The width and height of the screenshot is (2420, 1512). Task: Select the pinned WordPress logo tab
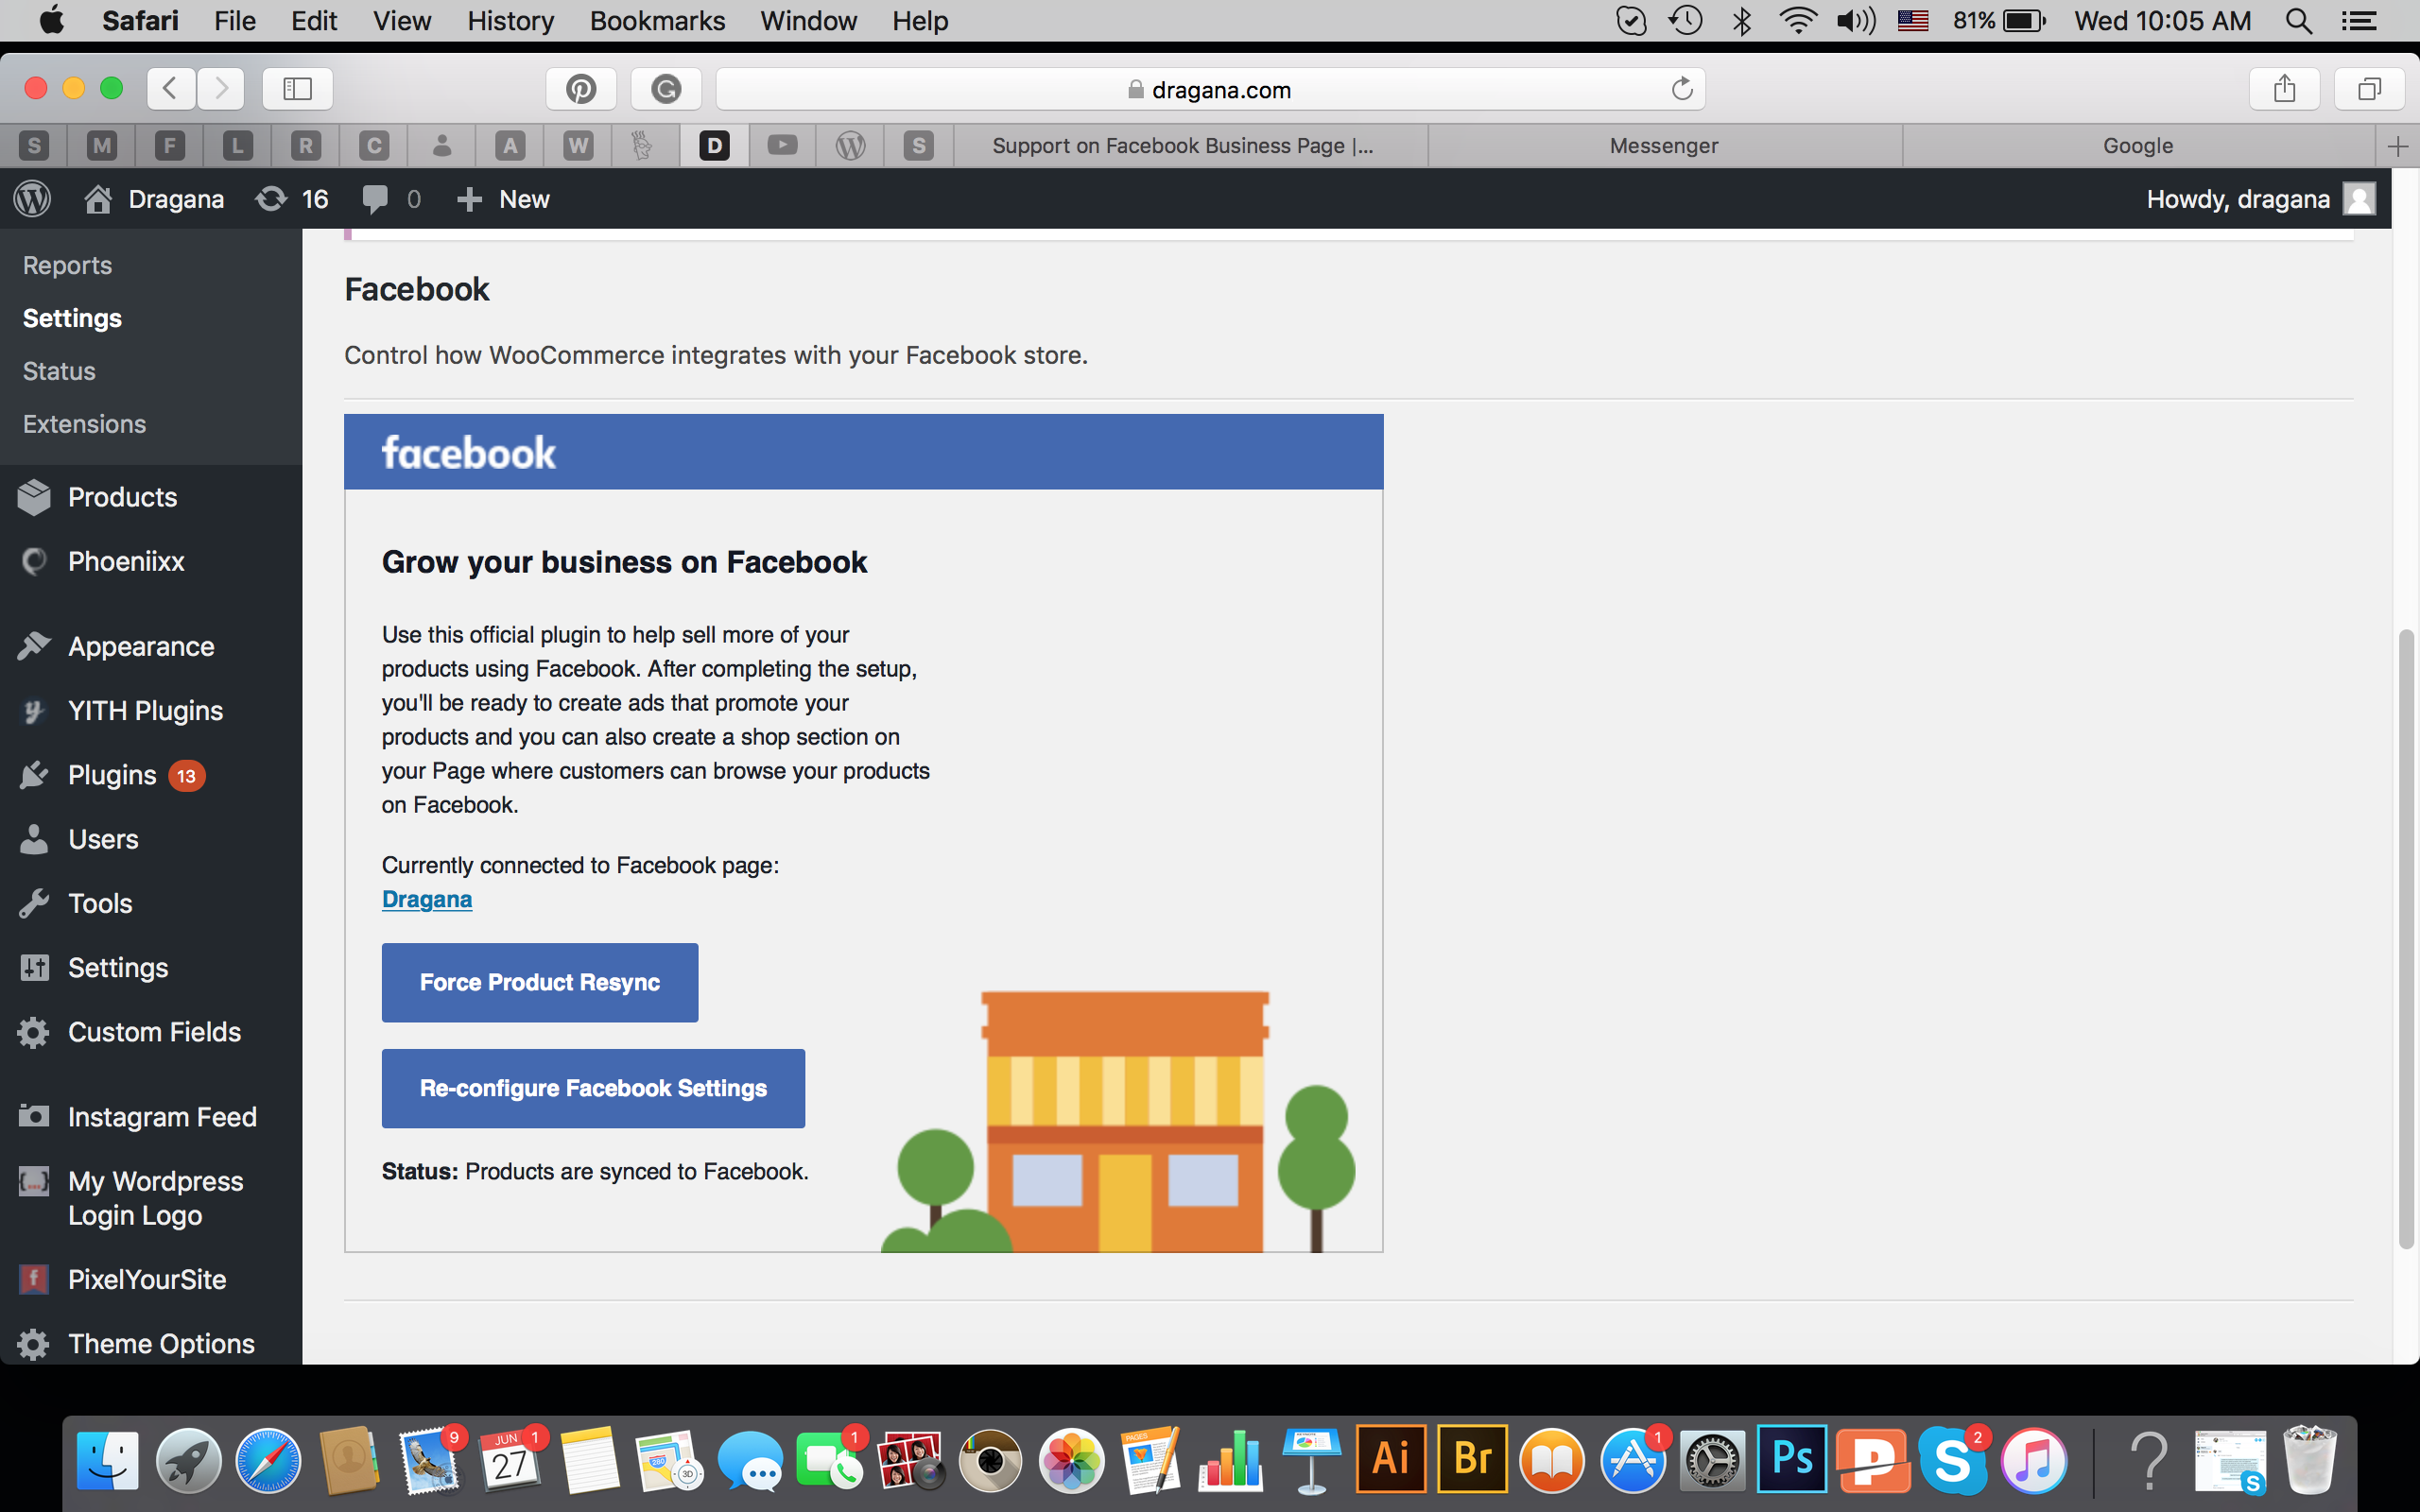tap(850, 146)
